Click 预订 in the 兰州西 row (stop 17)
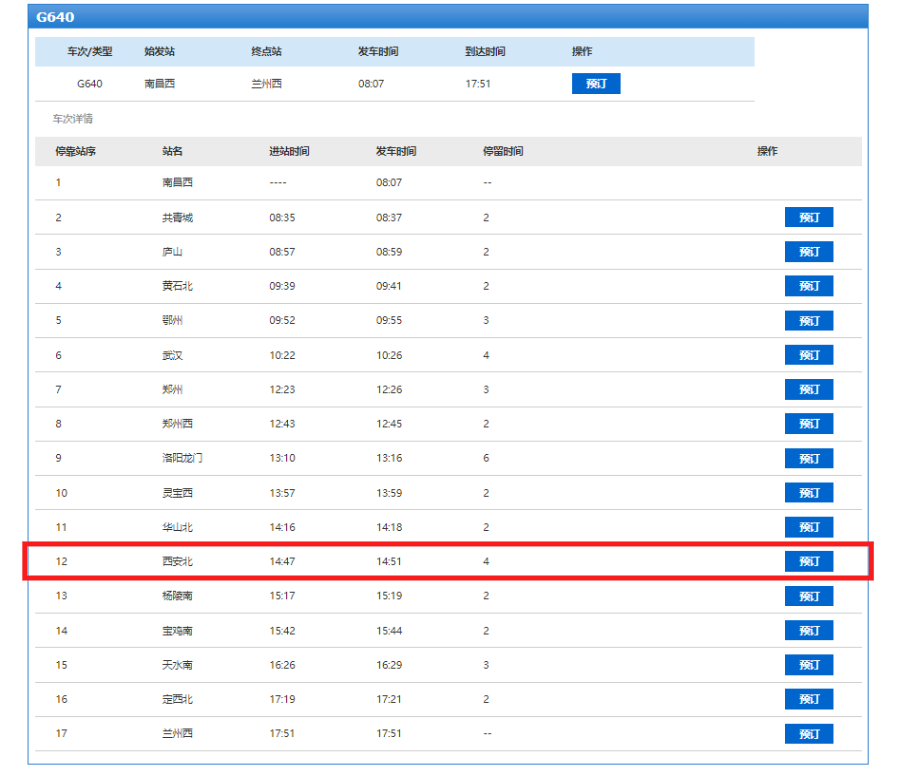 [x=808, y=734]
